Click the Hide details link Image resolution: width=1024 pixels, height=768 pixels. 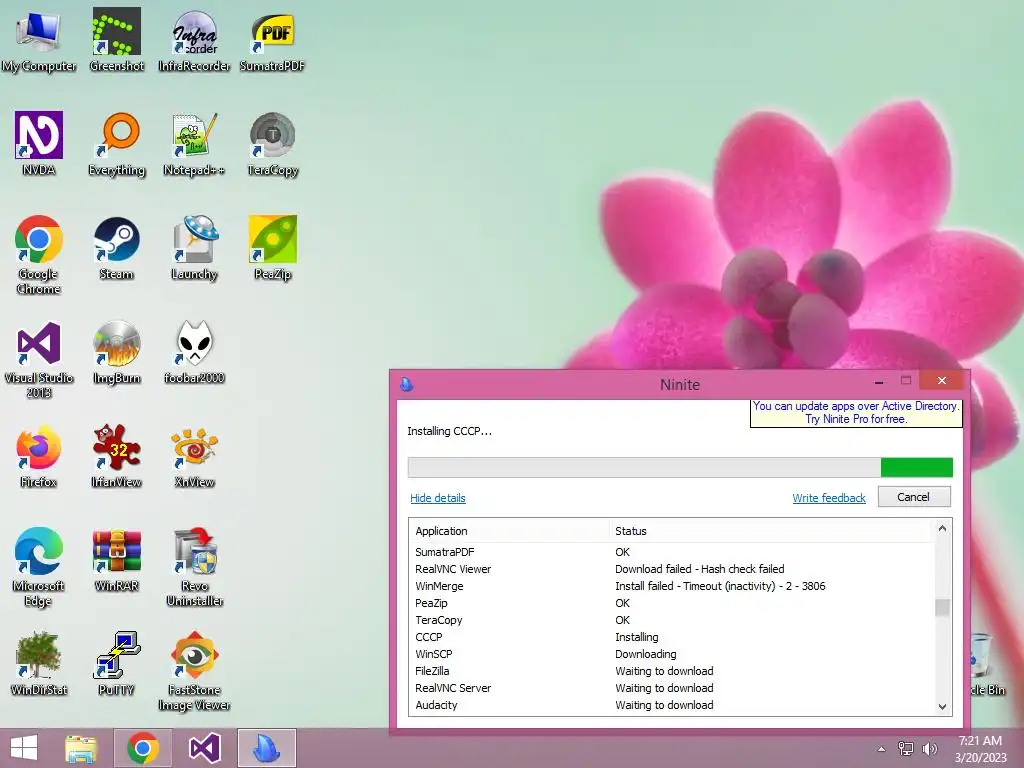(438, 498)
